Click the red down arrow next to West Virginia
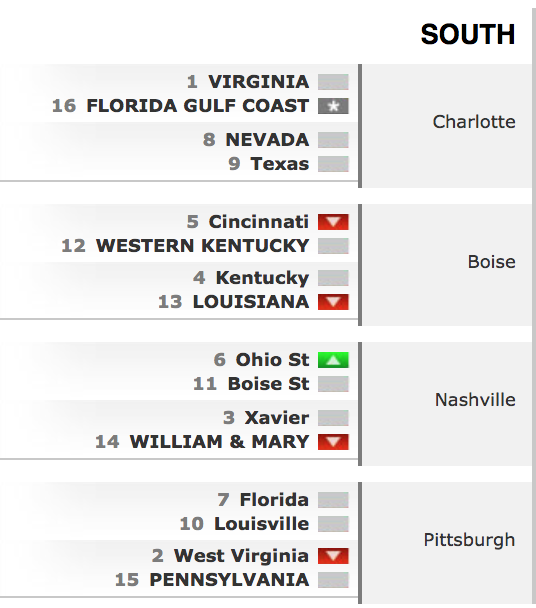 coord(333,556)
